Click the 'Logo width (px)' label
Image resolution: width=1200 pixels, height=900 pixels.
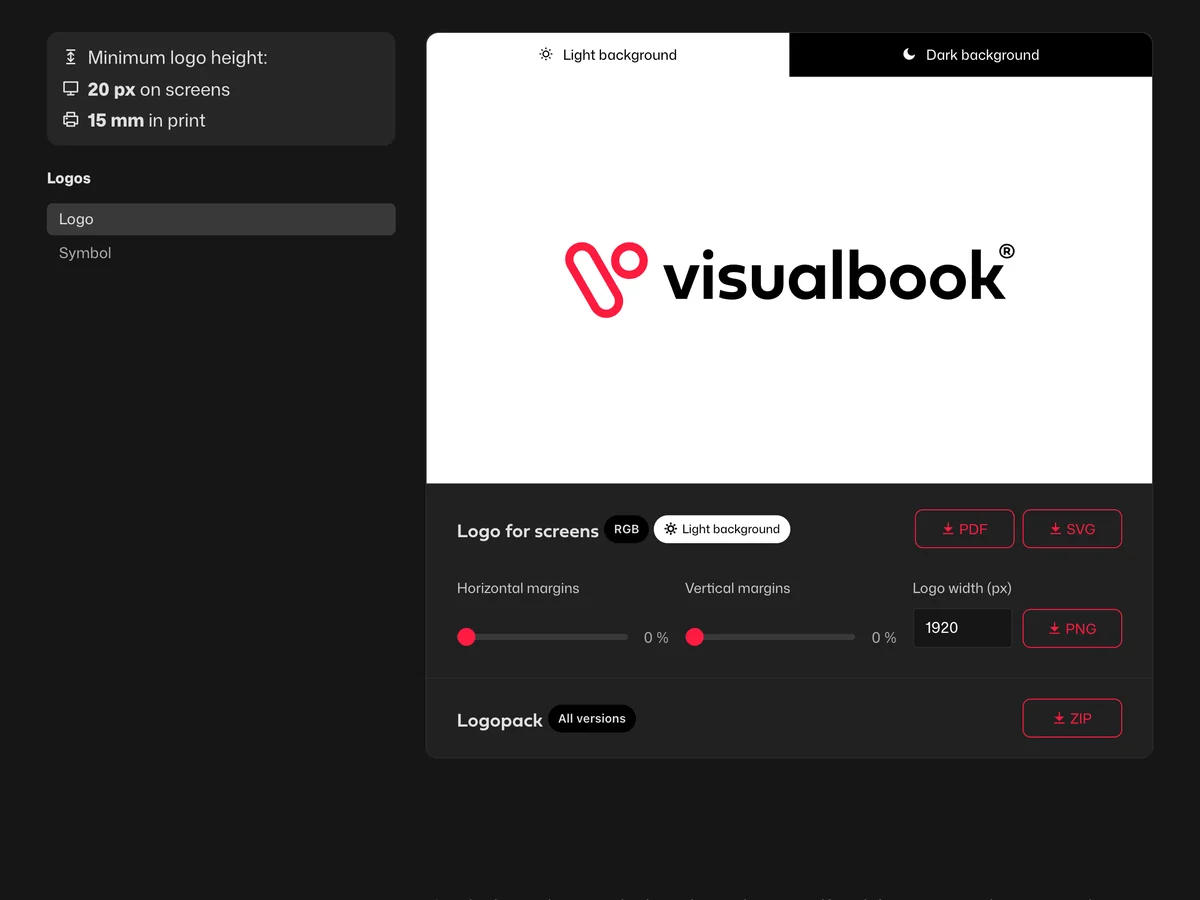[962, 588]
